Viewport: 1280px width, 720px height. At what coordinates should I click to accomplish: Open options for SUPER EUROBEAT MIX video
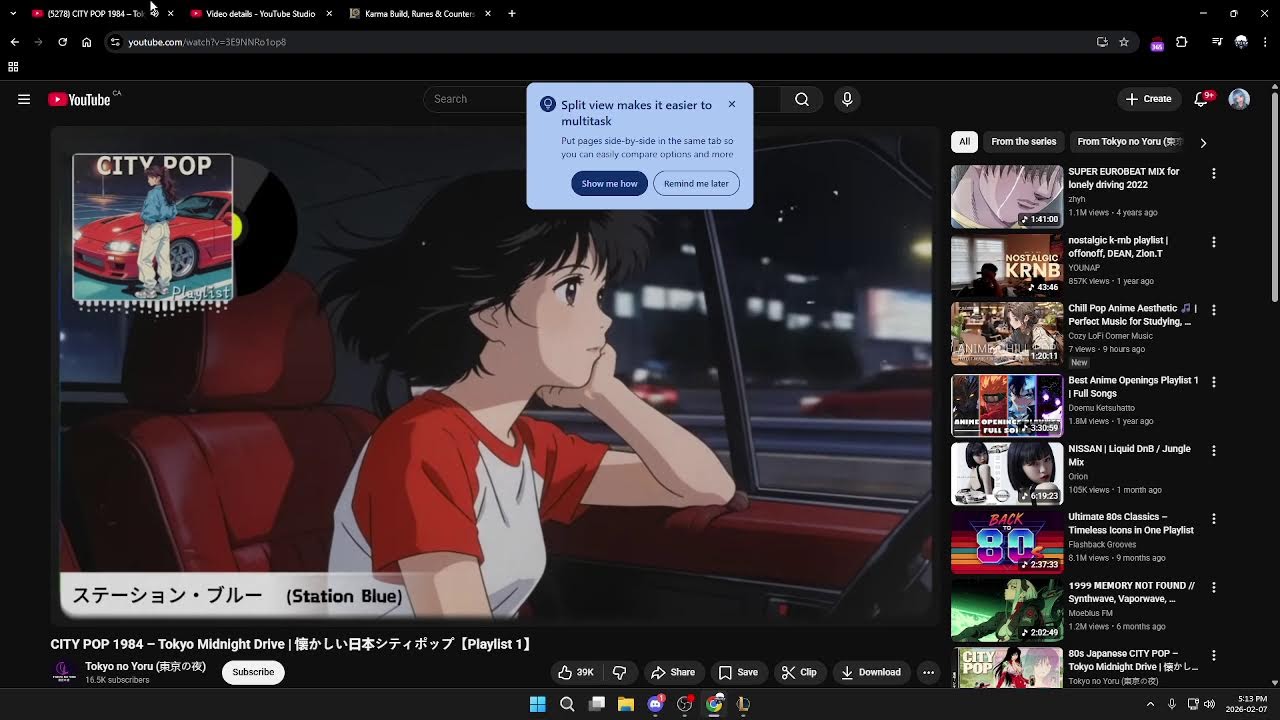1214,174
